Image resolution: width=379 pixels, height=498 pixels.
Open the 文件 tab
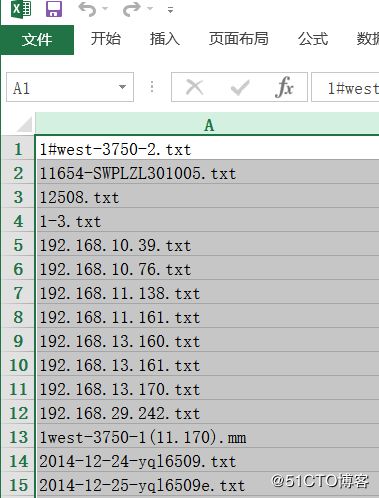click(37, 40)
